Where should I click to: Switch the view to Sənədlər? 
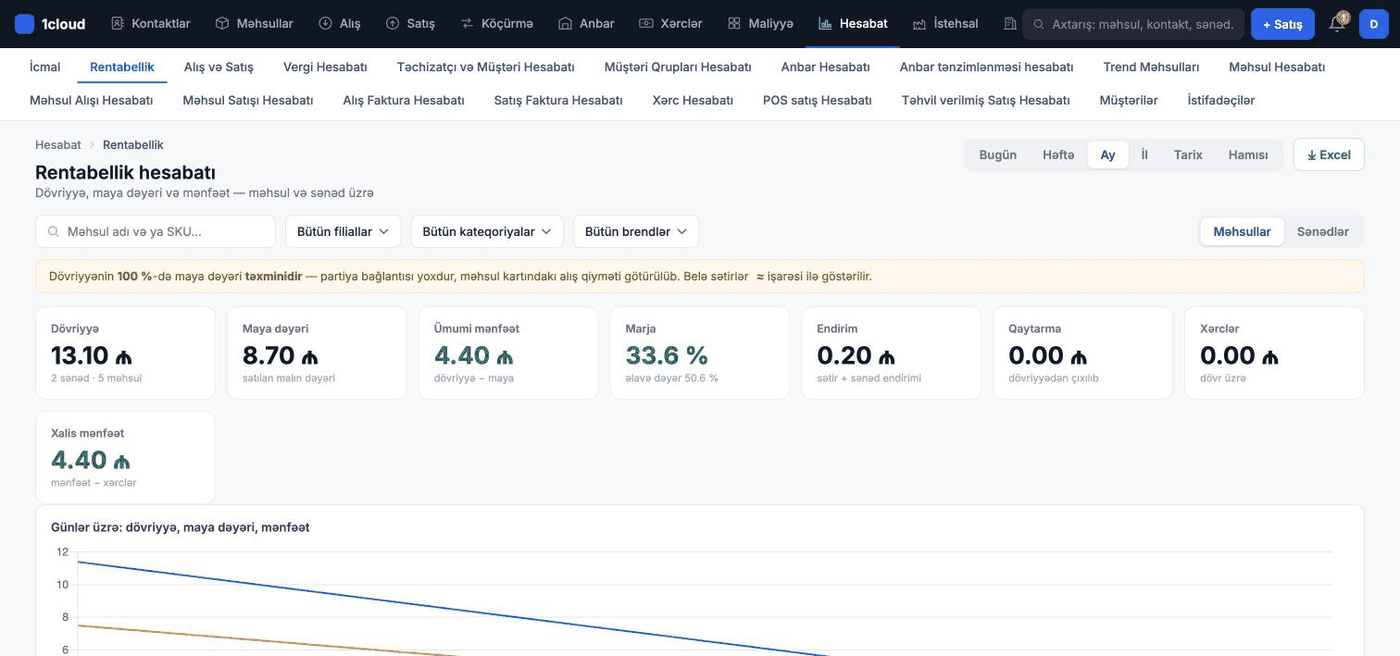point(1323,231)
